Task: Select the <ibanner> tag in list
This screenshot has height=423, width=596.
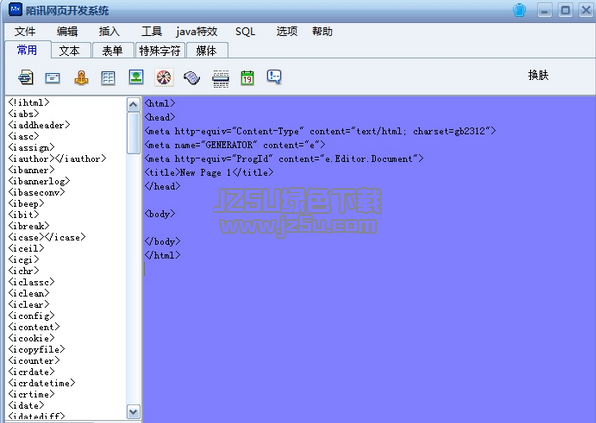Action: [32, 170]
